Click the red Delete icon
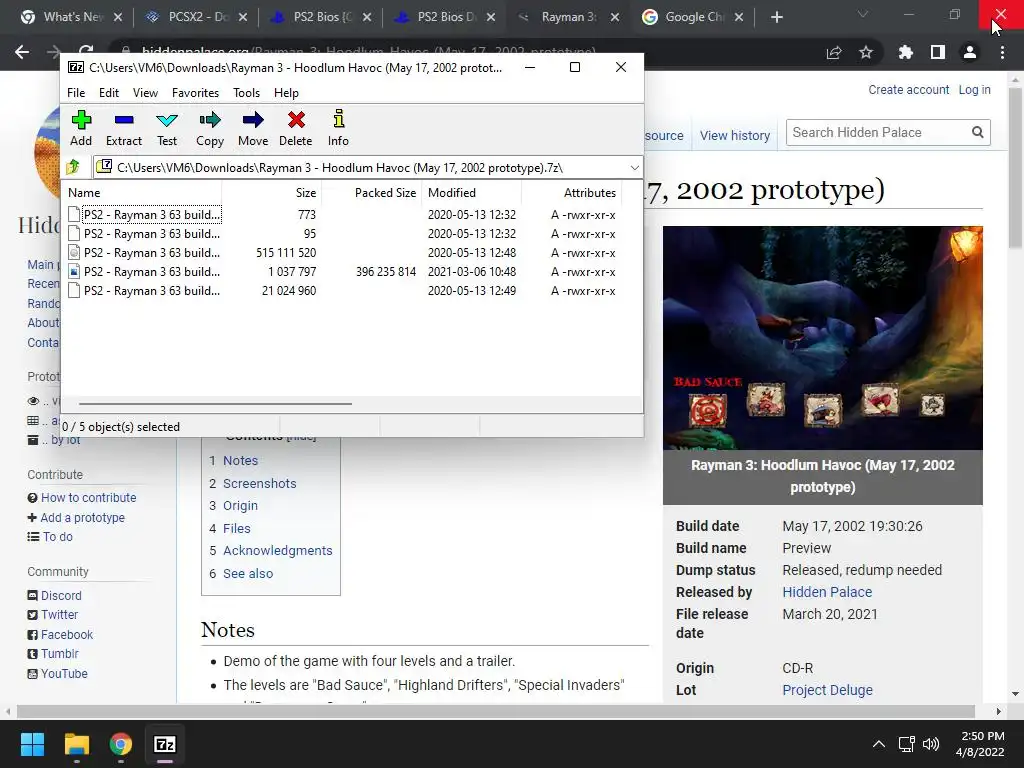This screenshot has width=1024, height=768. (x=296, y=129)
